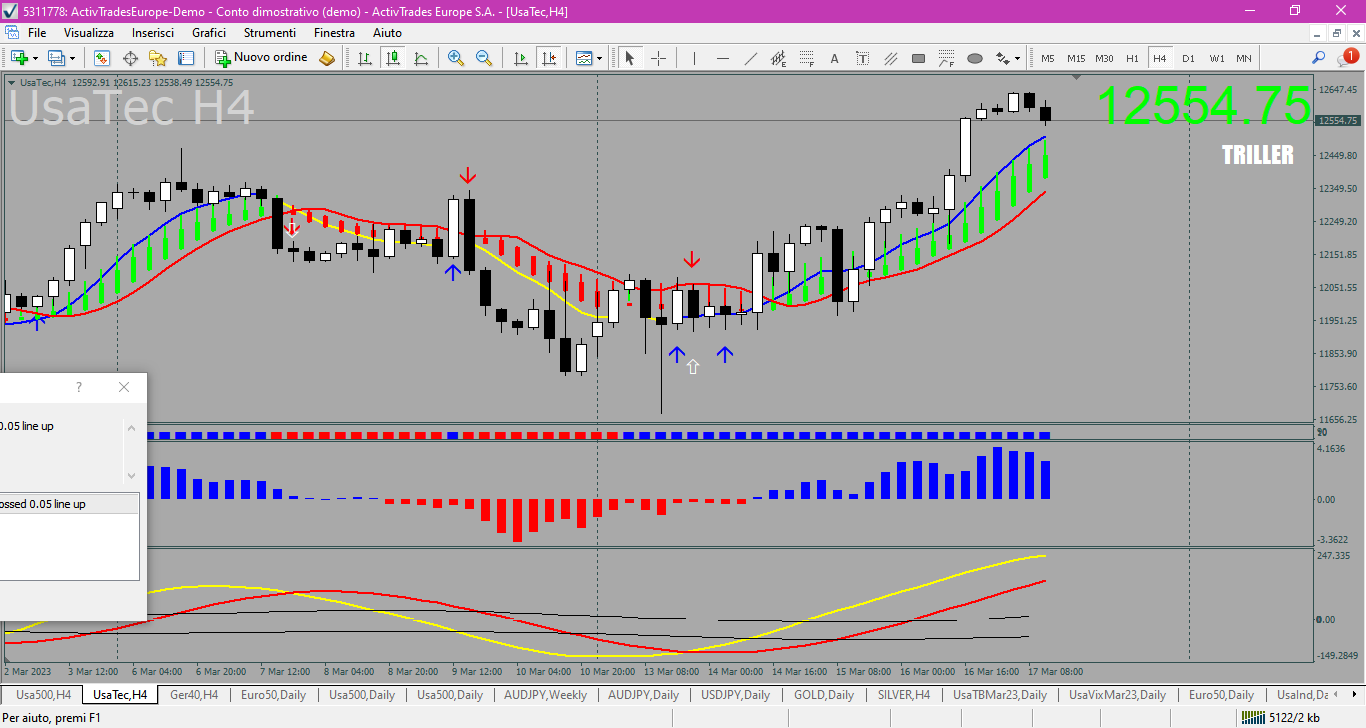
Task: Switch to H1 timeframe
Action: pos(1132,58)
